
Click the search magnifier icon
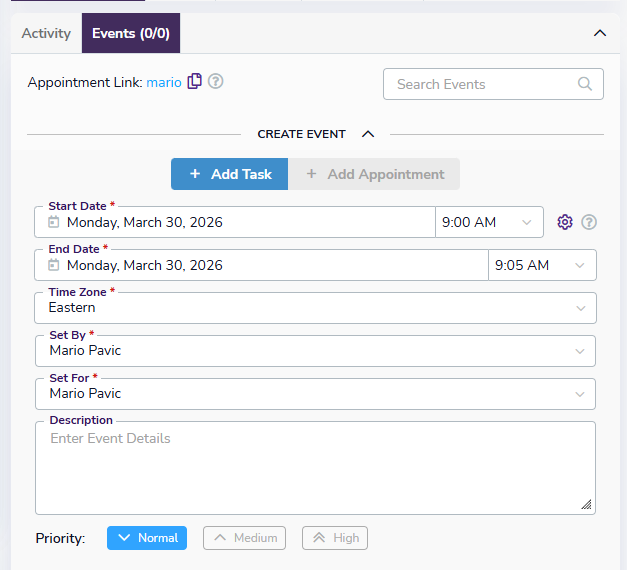tap(585, 84)
